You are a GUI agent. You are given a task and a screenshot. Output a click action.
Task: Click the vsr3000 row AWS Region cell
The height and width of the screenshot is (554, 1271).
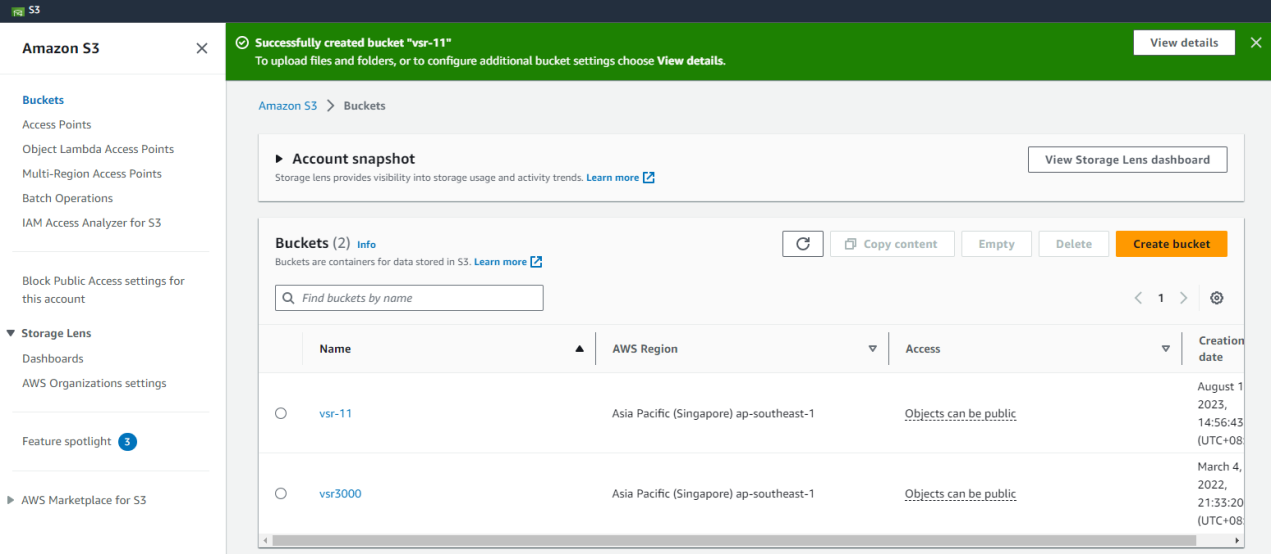click(x=741, y=493)
